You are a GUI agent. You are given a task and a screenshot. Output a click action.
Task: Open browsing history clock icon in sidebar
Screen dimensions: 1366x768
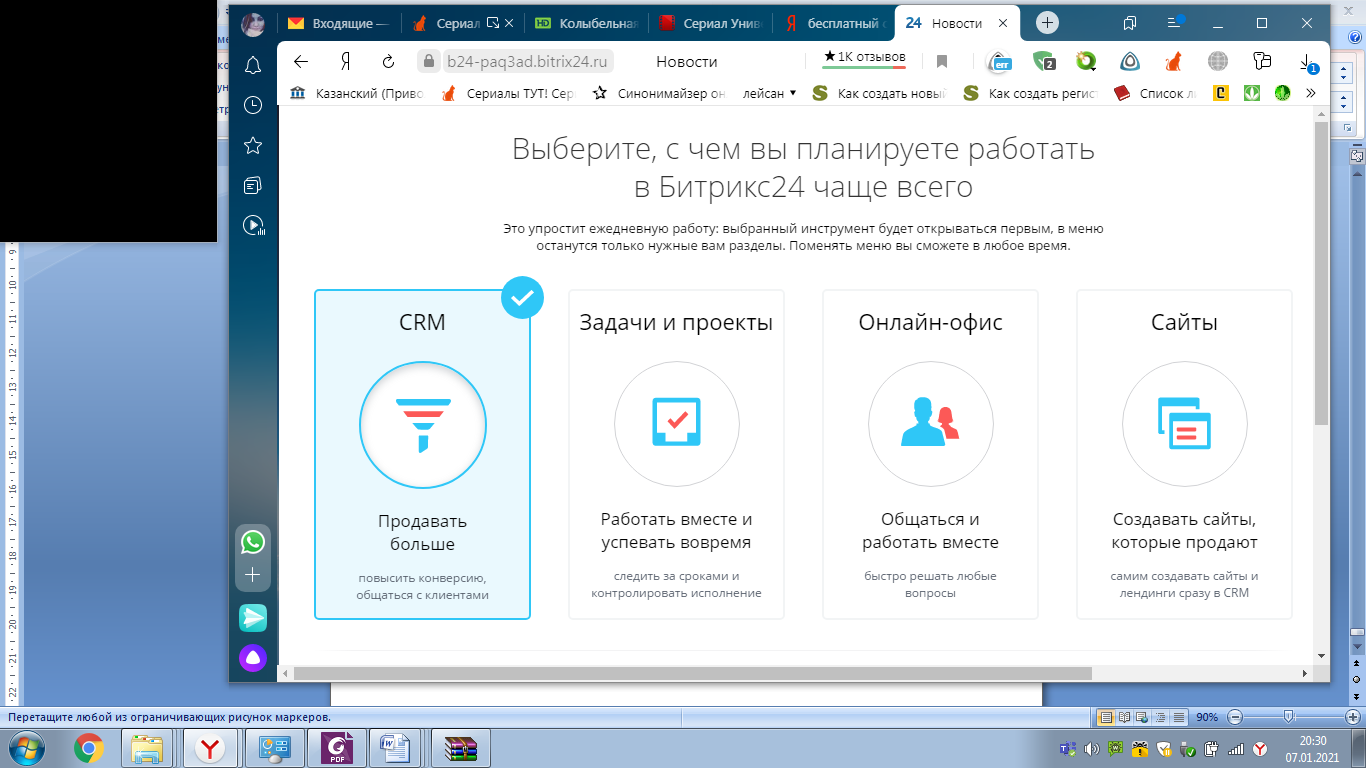click(253, 105)
